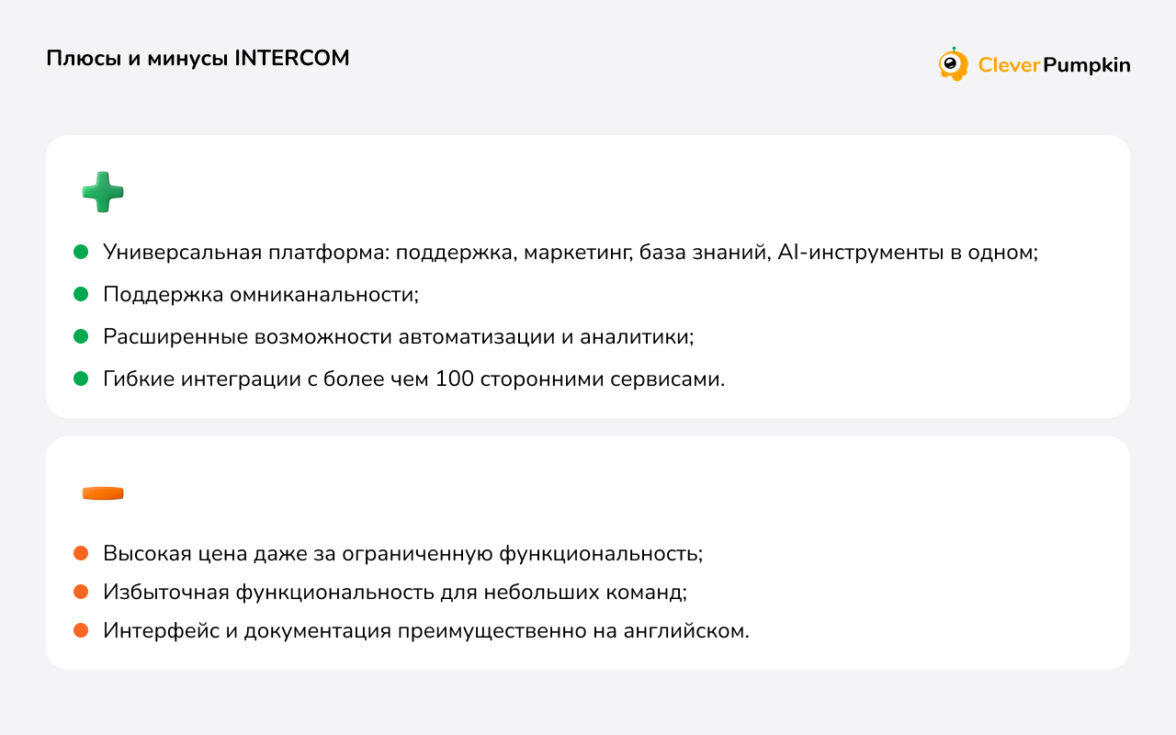
Task: Click the green plus icon
Action: click(103, 191)
